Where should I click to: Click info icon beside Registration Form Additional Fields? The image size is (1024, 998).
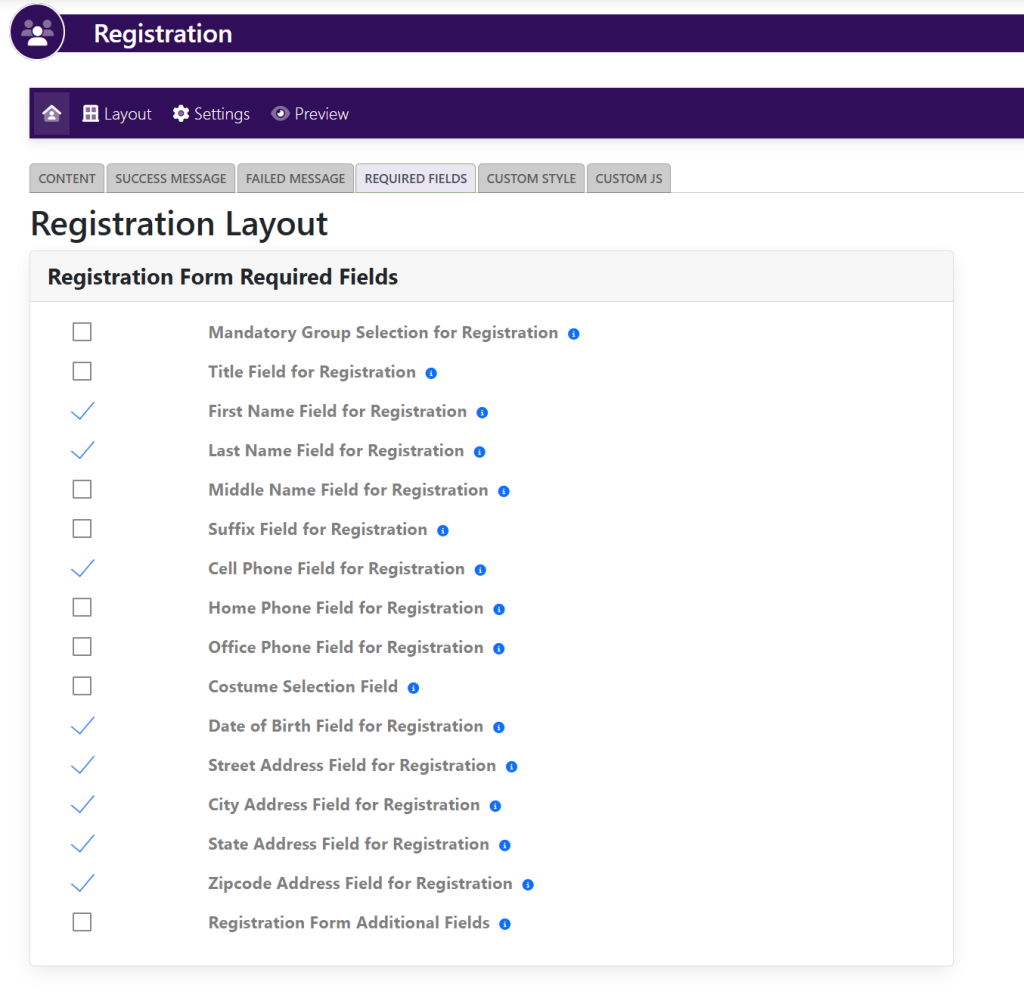[x=505, y=924]
